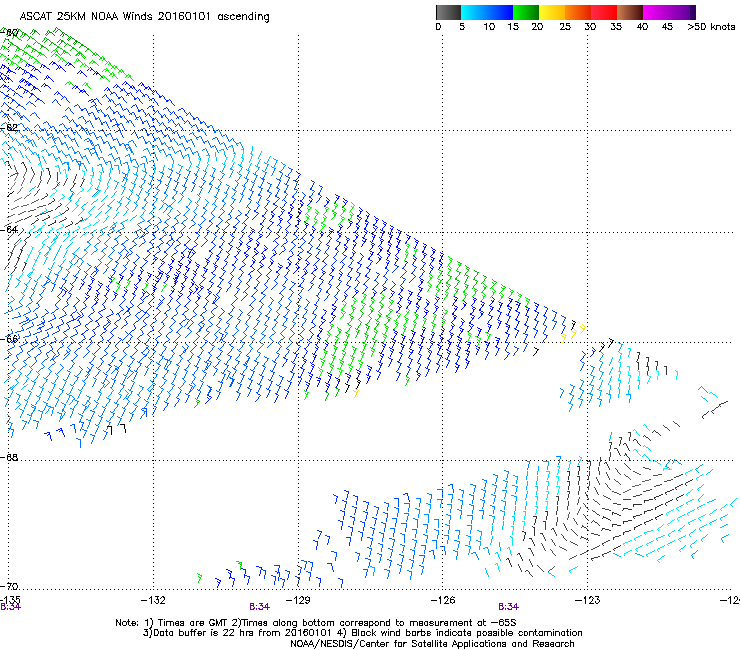Screen dimensions: 740x650
Task: Click the colorbar tick label '15'
Action: [x=513, y=27]
